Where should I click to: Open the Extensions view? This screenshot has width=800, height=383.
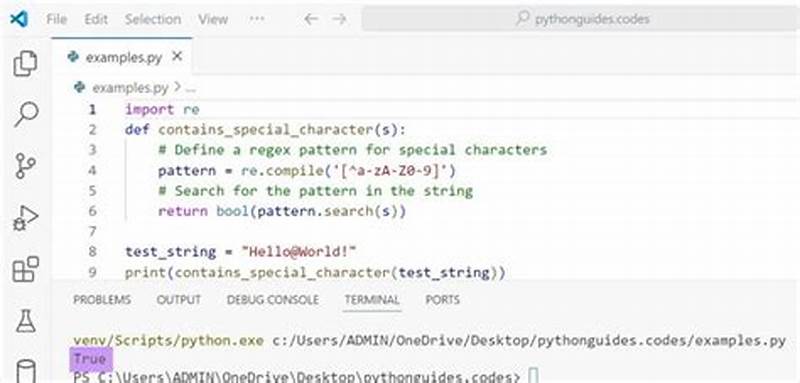click(26, 269)
